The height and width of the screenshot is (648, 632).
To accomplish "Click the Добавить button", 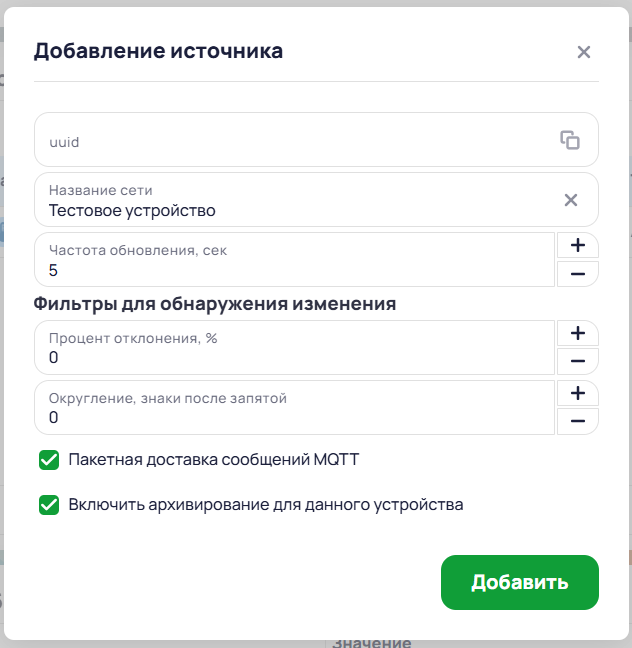I will tap(520, 582).
